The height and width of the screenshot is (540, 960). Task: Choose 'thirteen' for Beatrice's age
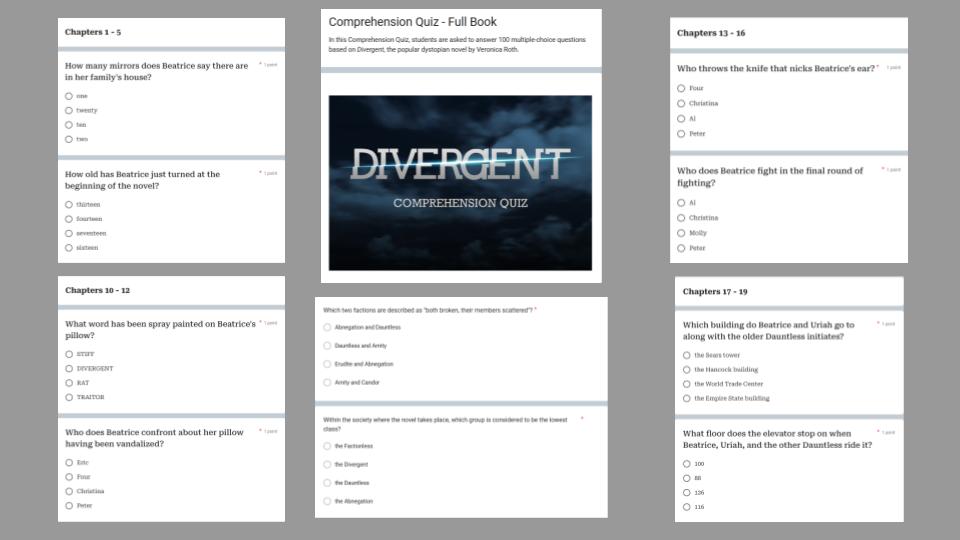69,204
